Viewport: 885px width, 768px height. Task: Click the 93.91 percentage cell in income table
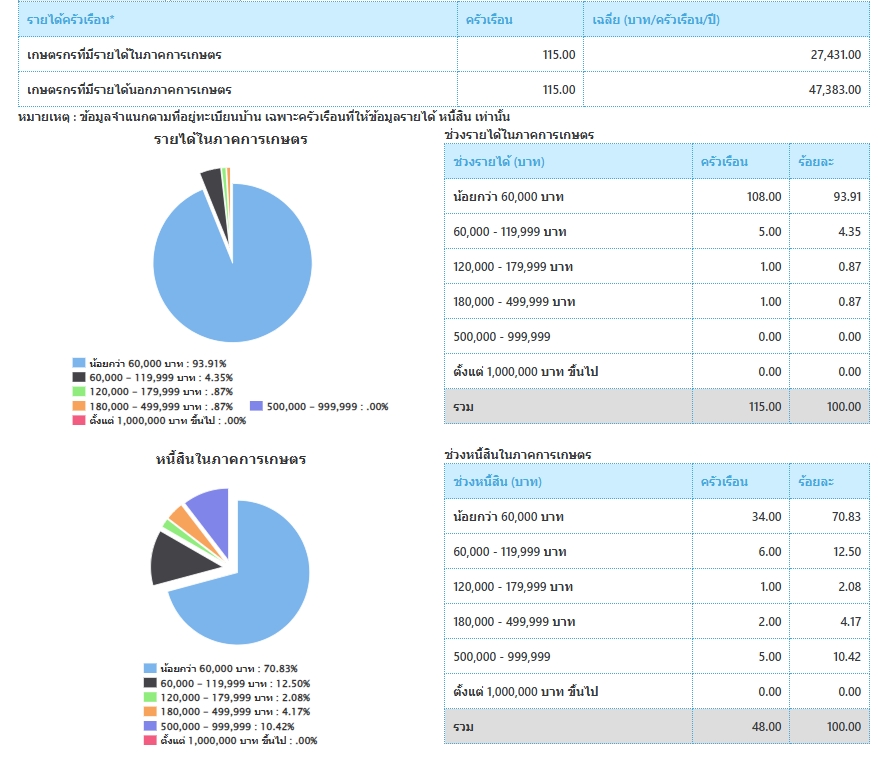(846, 196)
